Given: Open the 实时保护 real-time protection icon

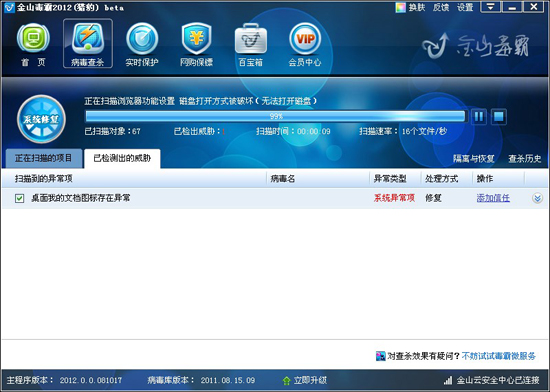Looking at the screenshot, I should pos(142,44).
